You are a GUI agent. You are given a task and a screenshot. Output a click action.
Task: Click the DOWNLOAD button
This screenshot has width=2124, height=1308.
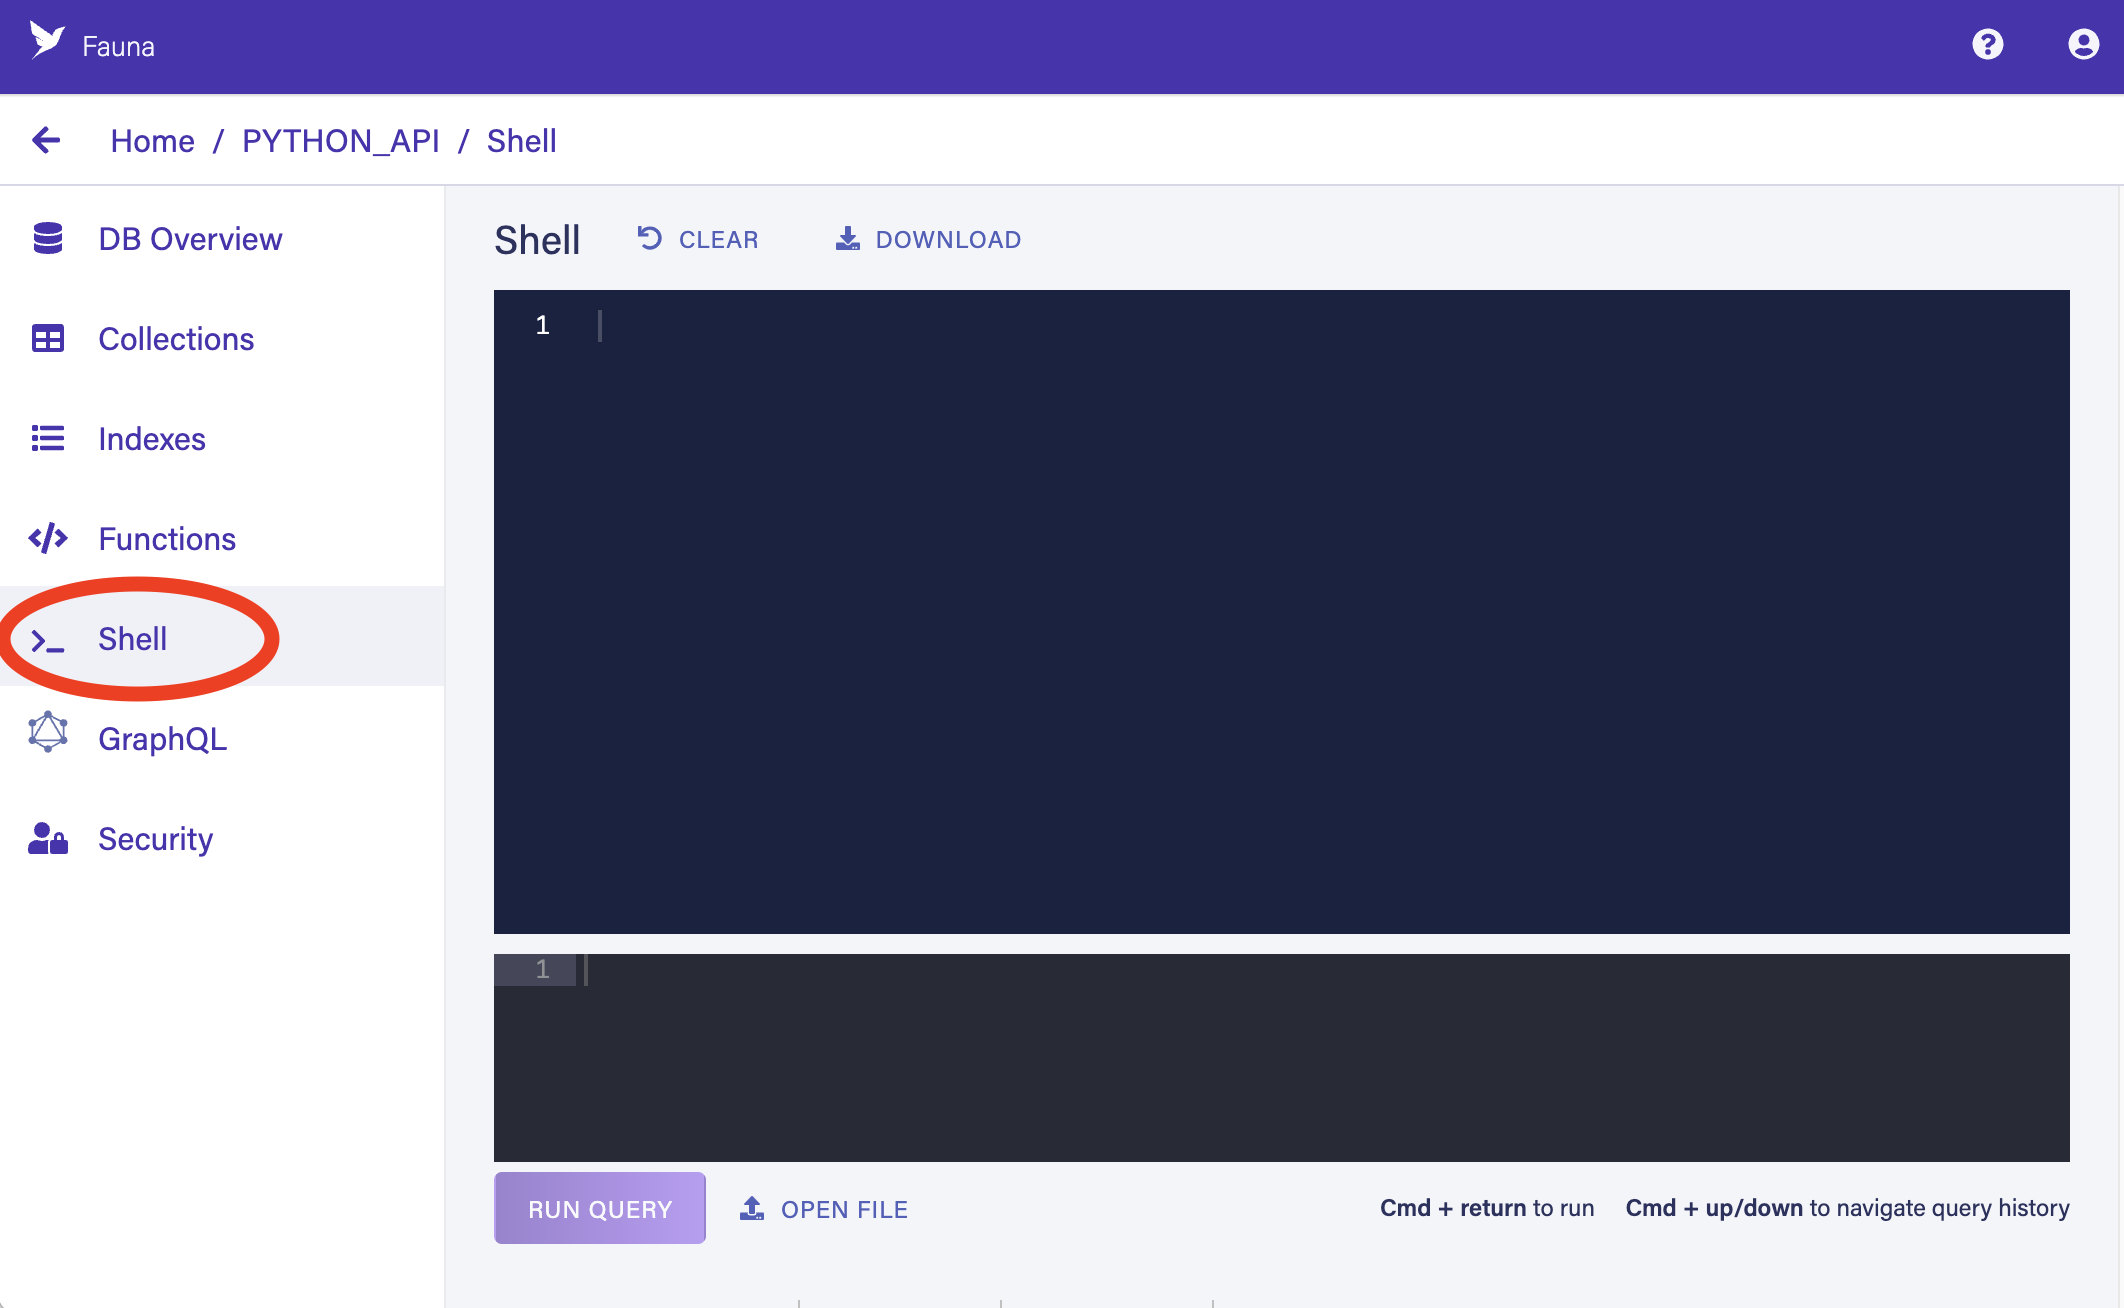point(925,238)
